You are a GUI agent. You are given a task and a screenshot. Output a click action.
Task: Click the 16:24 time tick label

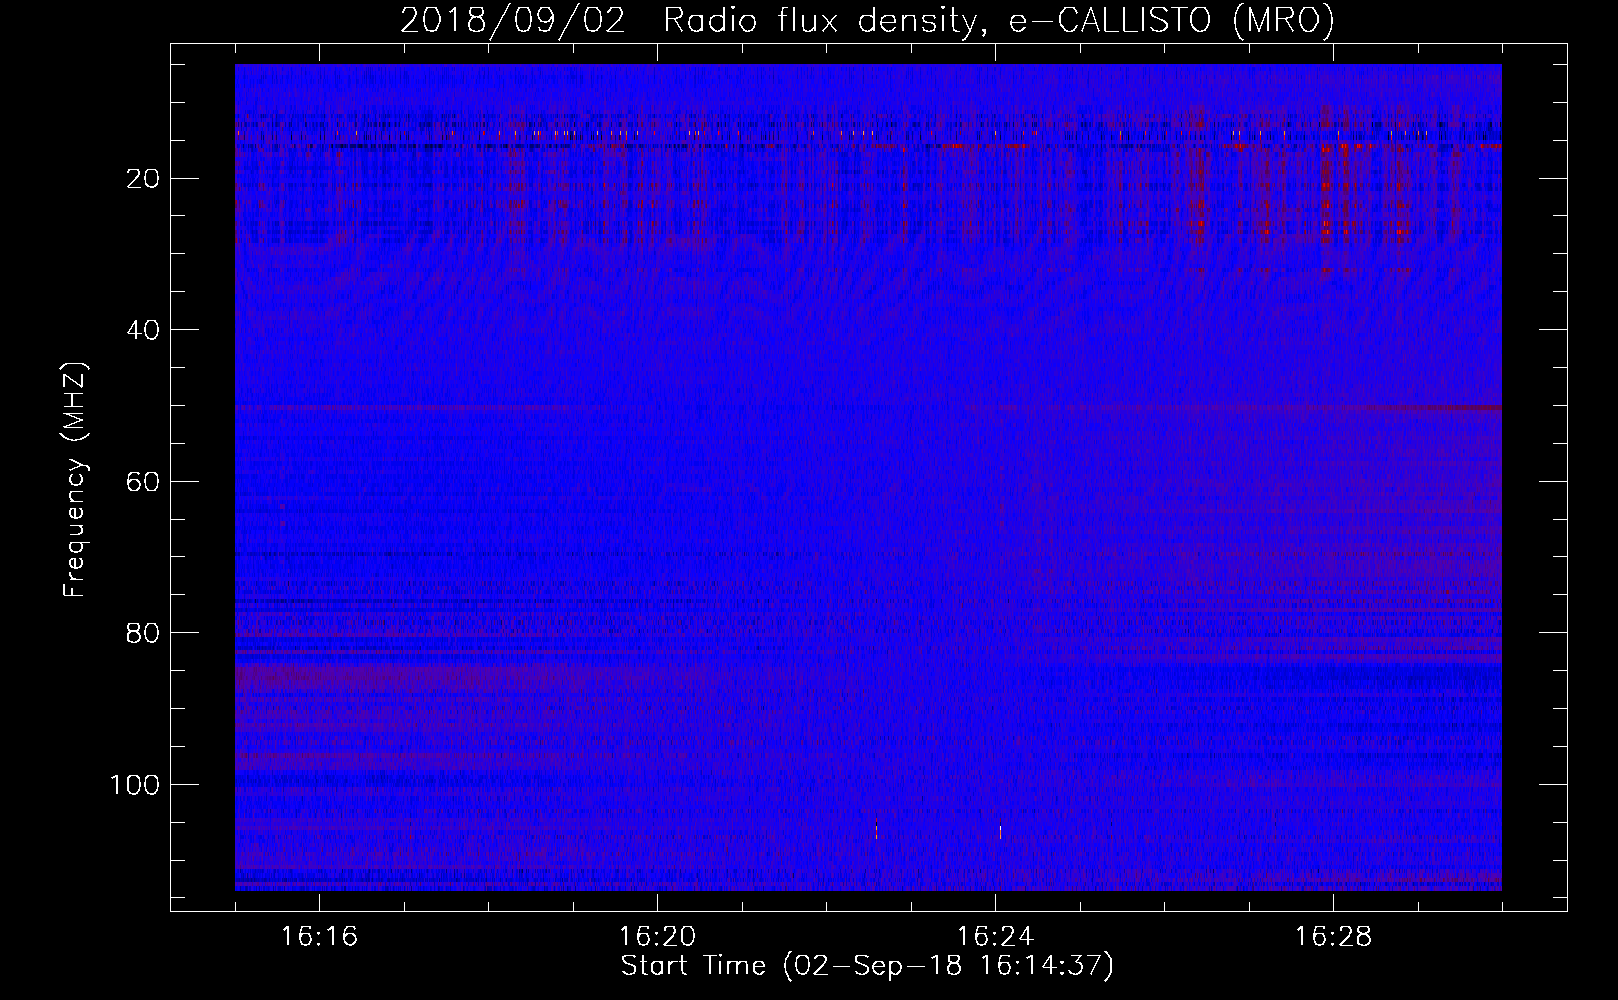(x=996, y=937)
